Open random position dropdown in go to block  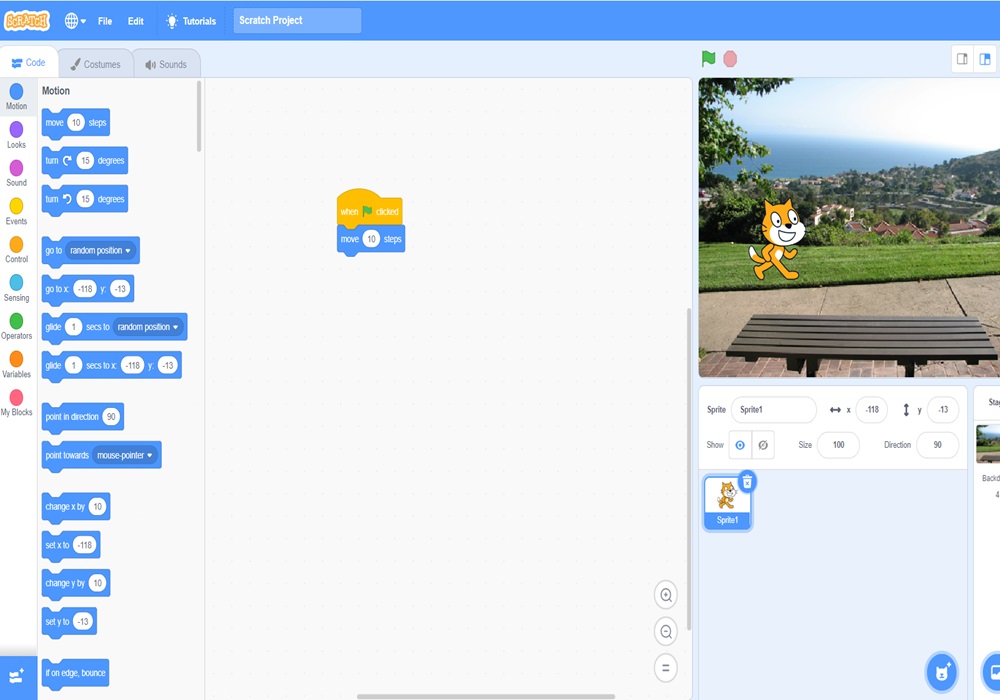point(101,251)
